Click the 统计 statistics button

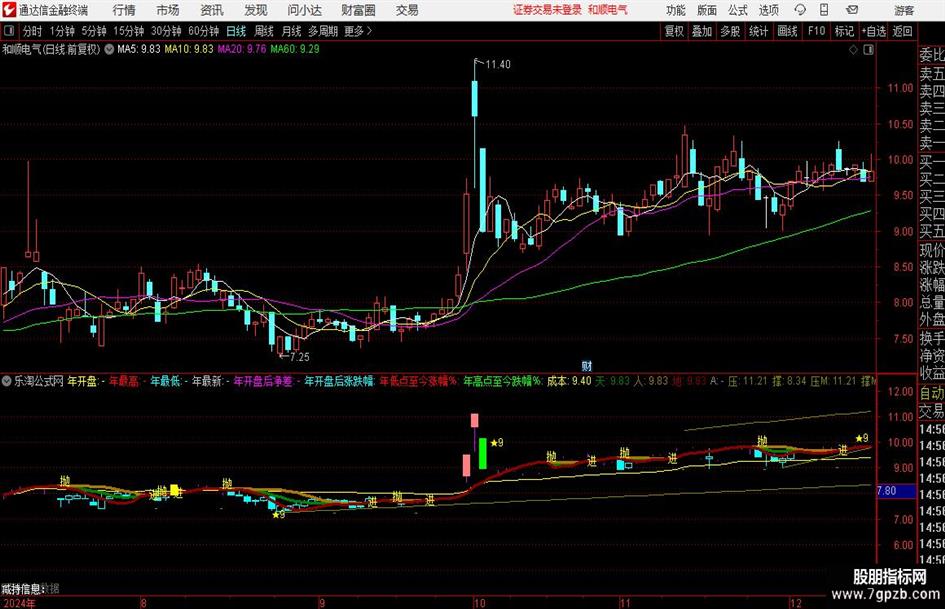pos(758,31)
